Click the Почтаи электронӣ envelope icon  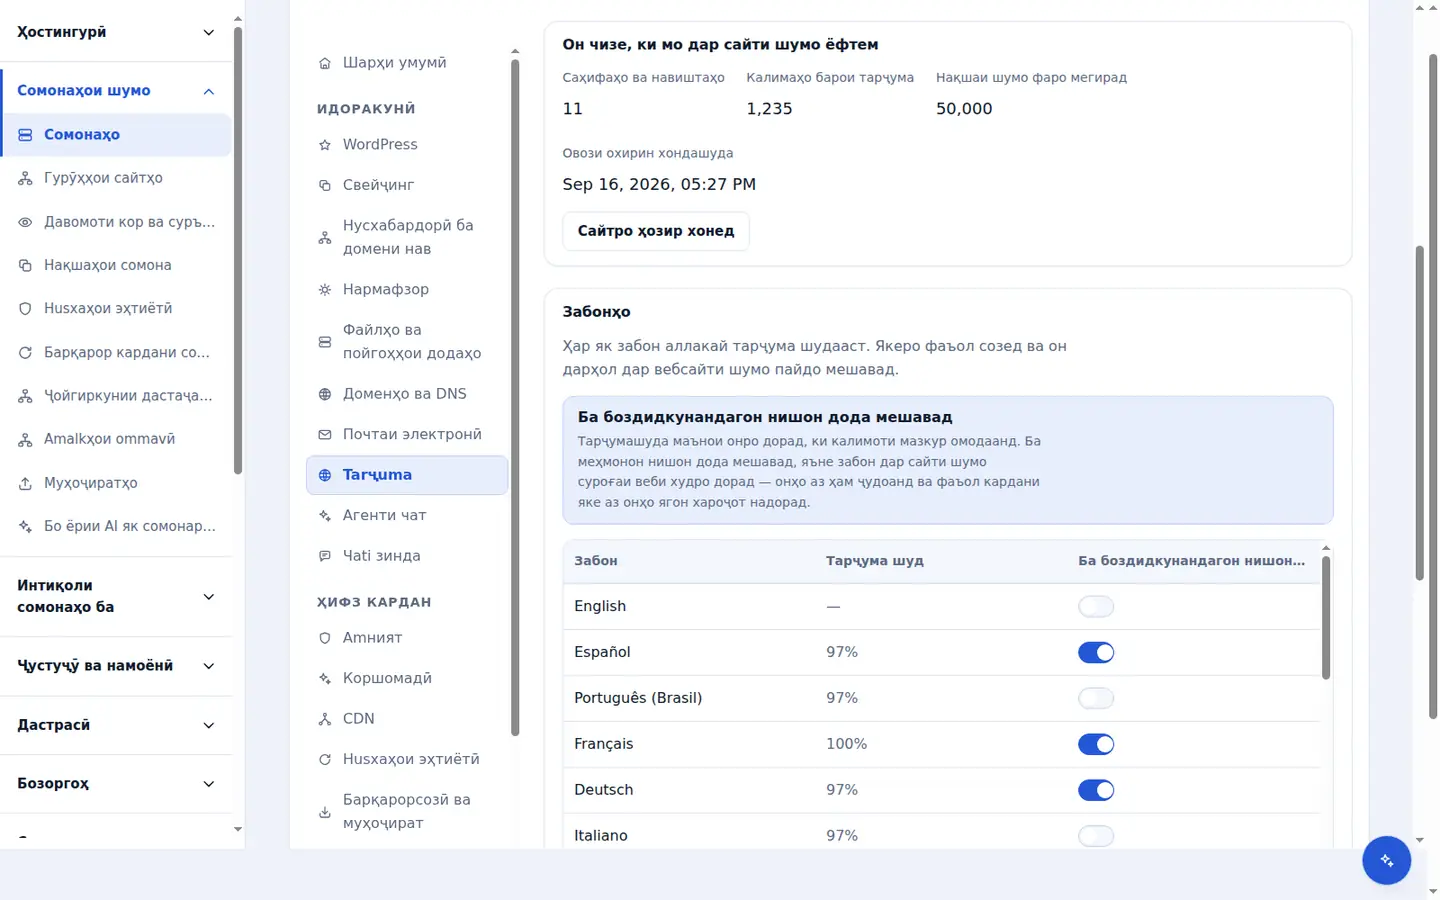(325, 435)
